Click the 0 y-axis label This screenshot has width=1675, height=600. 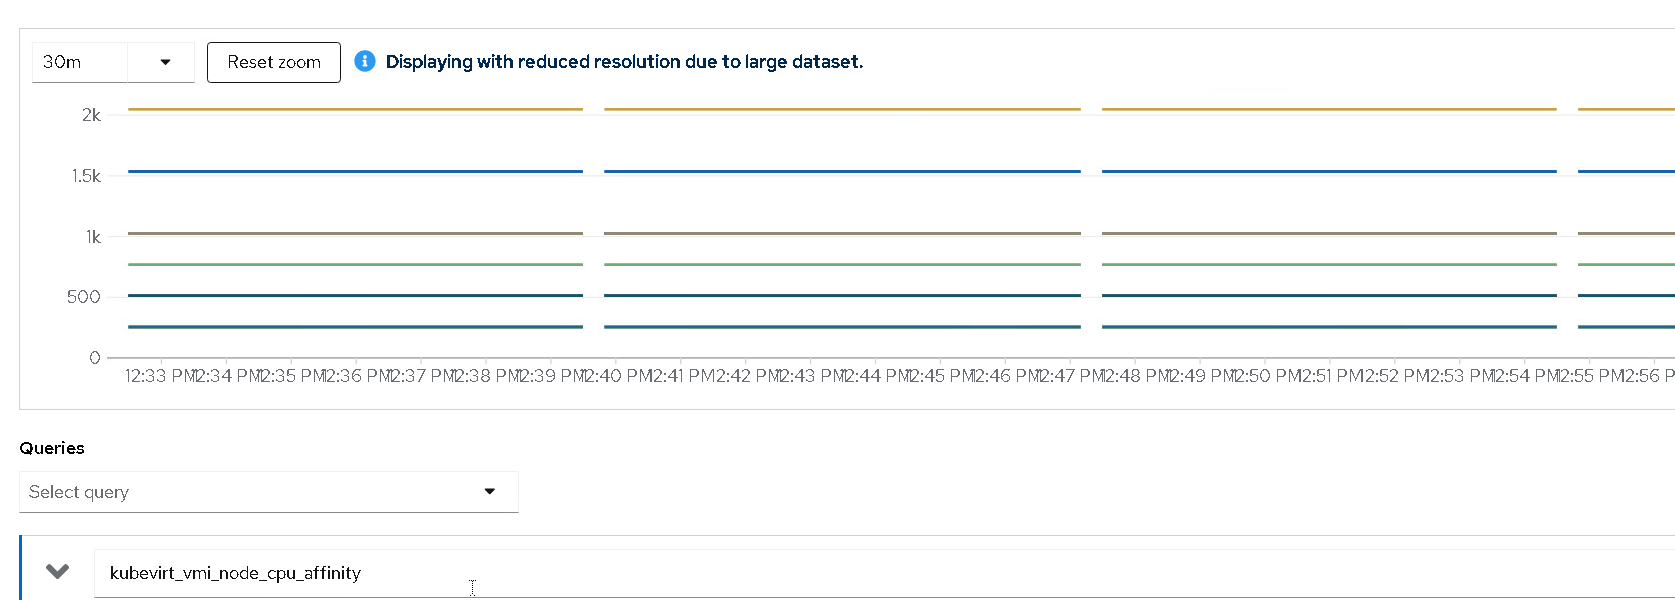pyautogui.click(x=95, y=358)
